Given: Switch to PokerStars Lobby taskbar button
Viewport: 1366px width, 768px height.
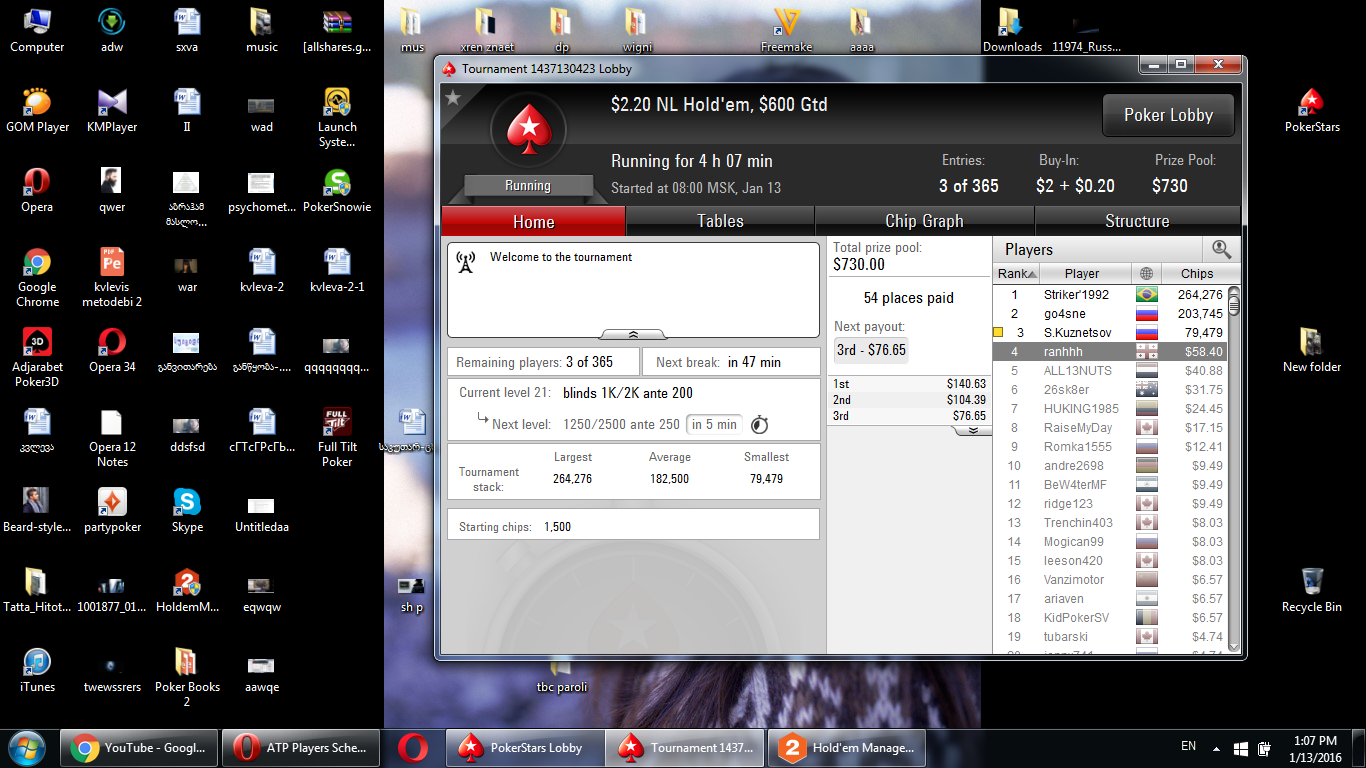Looking at the screenshot, I should (x=527, y=747).
